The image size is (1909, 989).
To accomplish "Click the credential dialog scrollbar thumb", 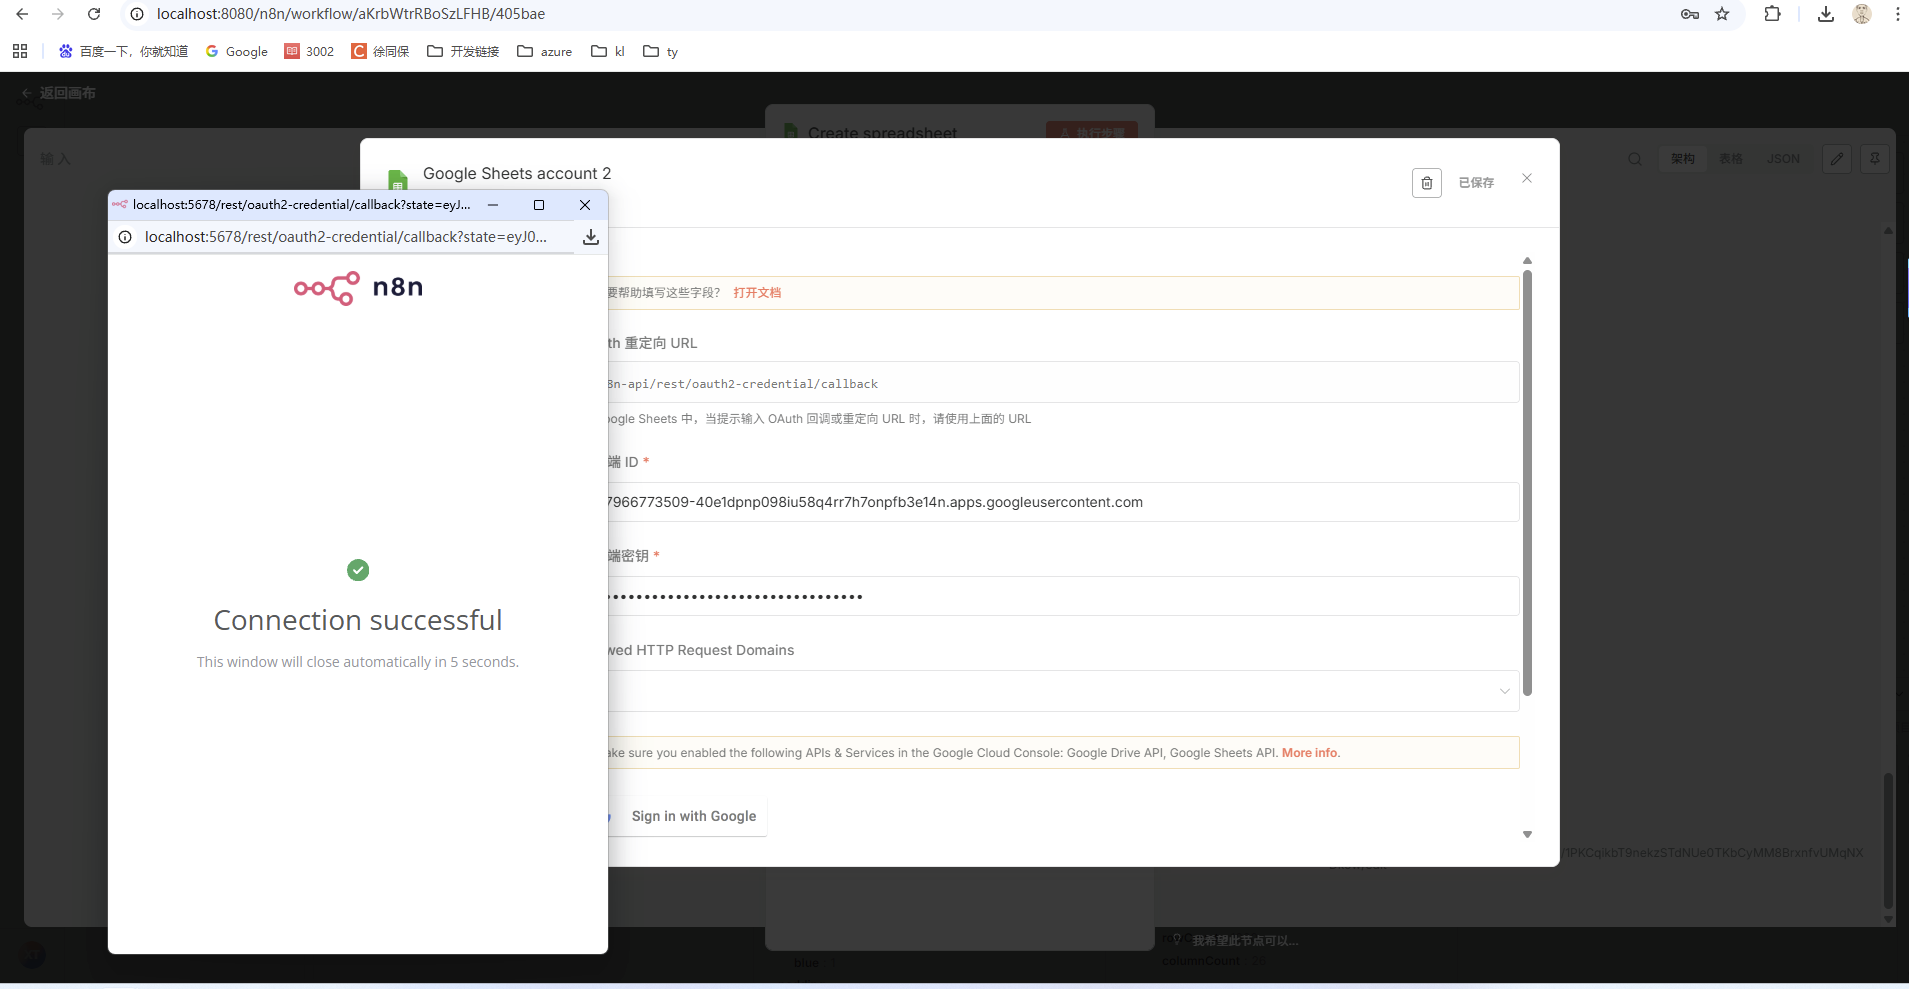I will [x=1527, y=482].
